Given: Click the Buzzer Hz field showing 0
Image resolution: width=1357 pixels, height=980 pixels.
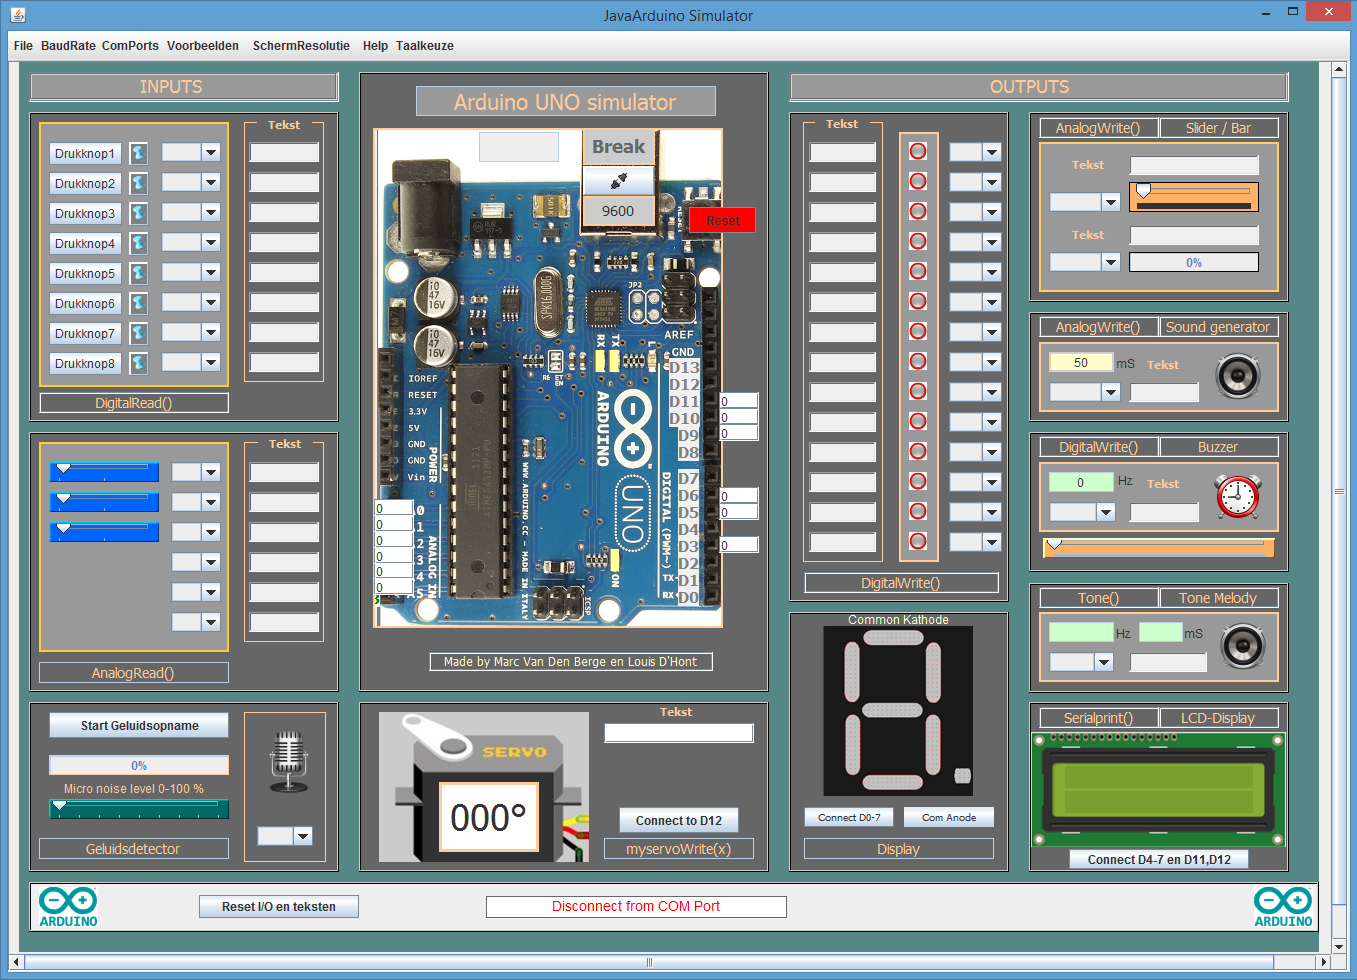Looking at the screenshot, I should pos(1080,482).
